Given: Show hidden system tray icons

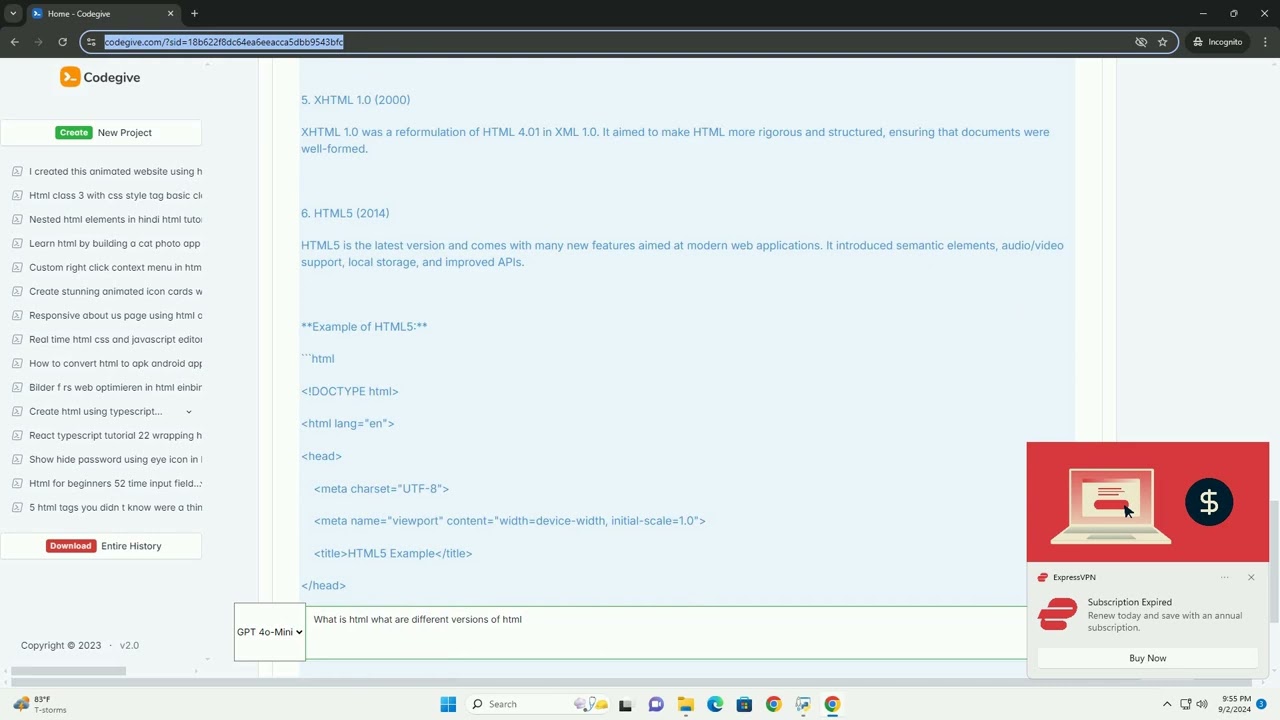Looking at the screenshot, I should pos(1167,704).
